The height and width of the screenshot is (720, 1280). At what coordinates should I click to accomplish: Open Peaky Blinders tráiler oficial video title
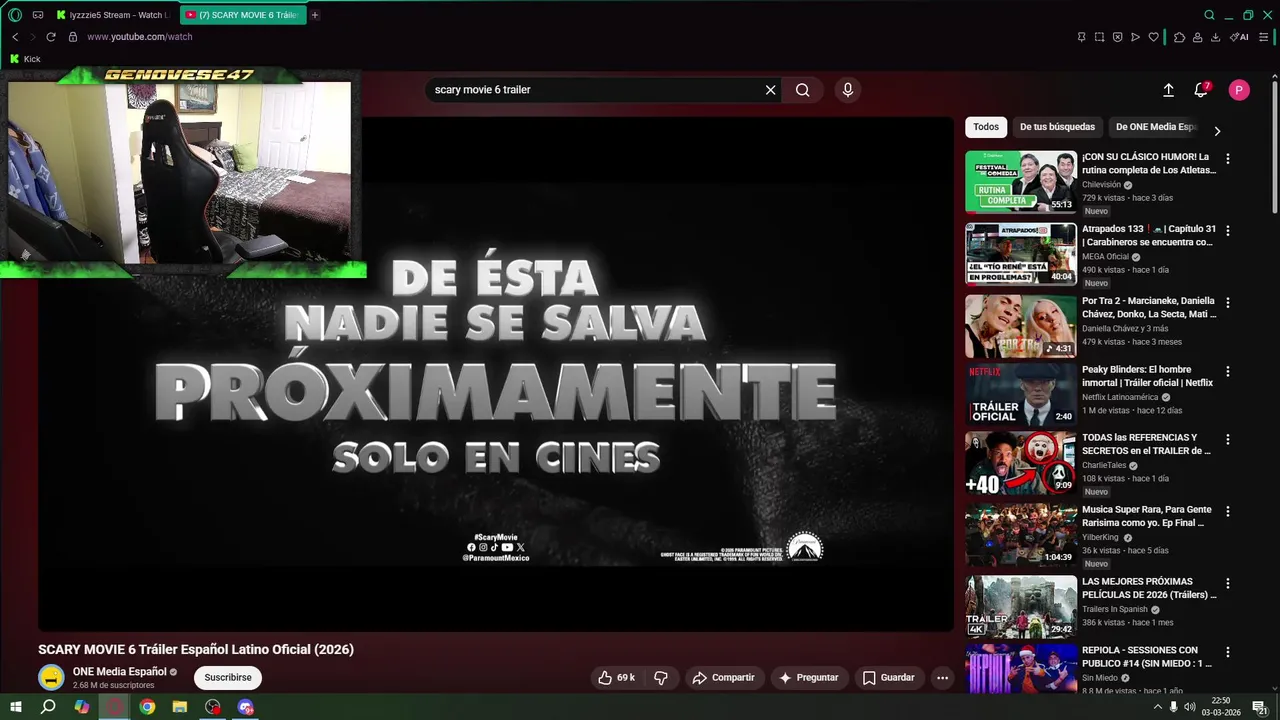click(x=1148, y=376)
